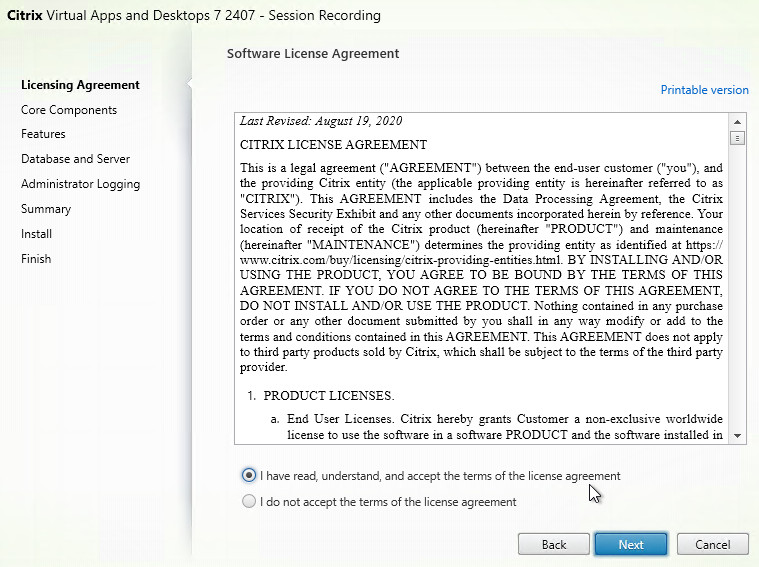Choose the do not accept terms option
Screen dimensions: 759x567
249,502
